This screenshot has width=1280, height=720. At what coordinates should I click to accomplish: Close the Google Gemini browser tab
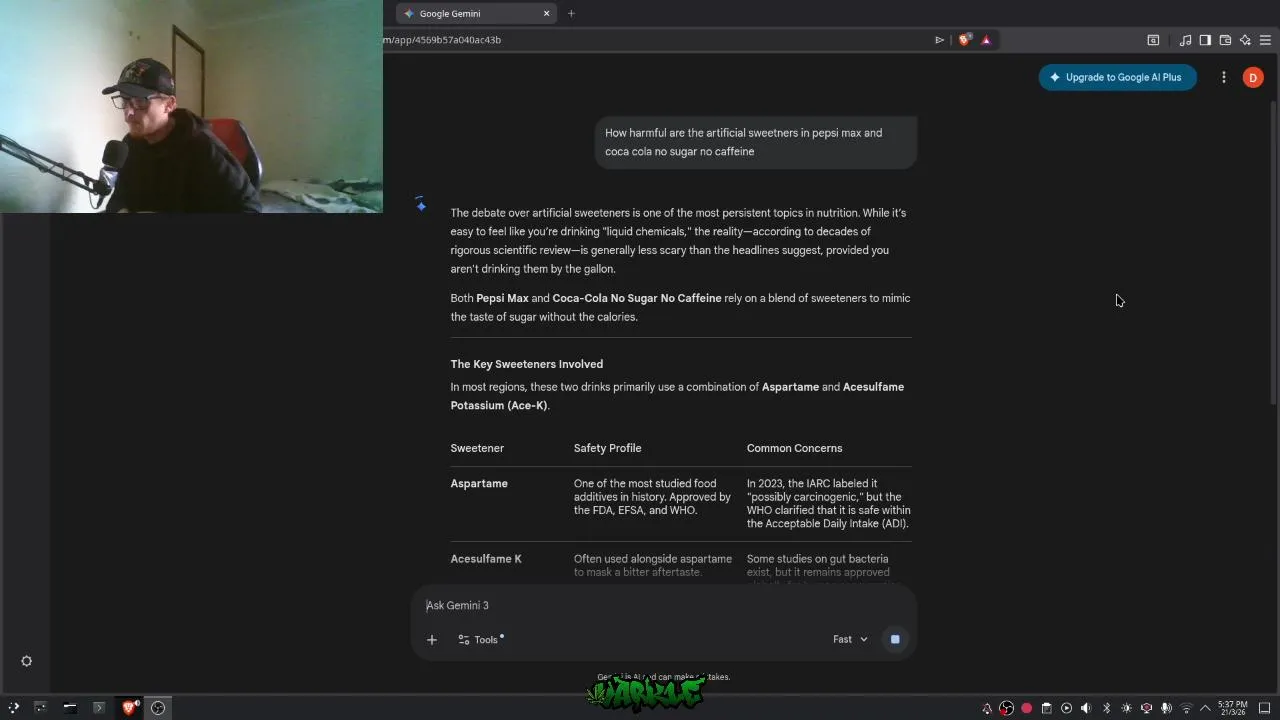click(x=546, y=13)
